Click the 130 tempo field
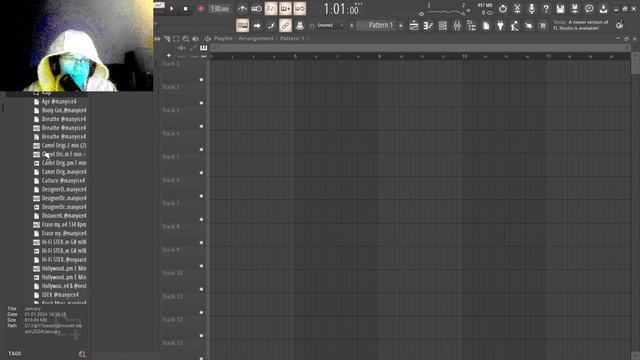Image resolution: width=640 pixels, height=360 pixels. [x=220, y=9]
